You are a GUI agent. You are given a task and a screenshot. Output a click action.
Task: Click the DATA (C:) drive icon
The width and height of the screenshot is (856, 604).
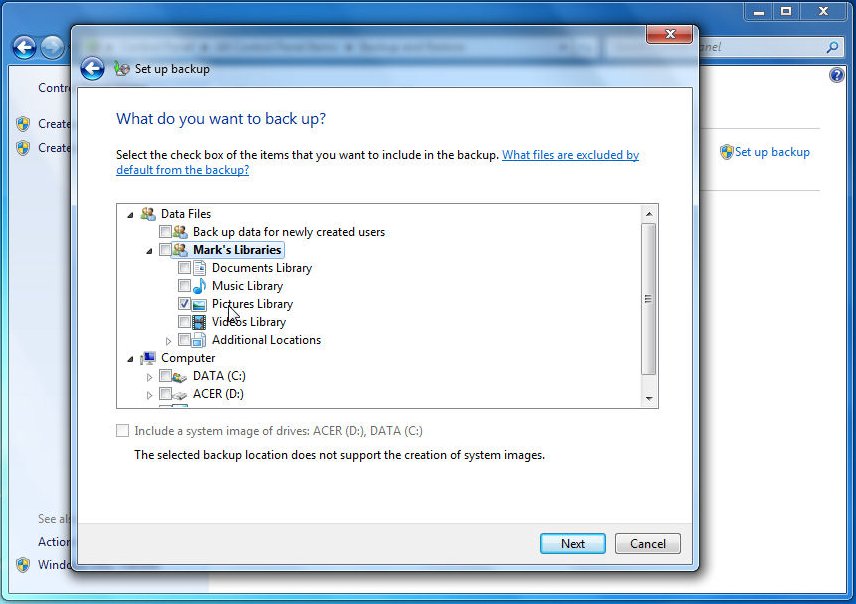[181, 376]
